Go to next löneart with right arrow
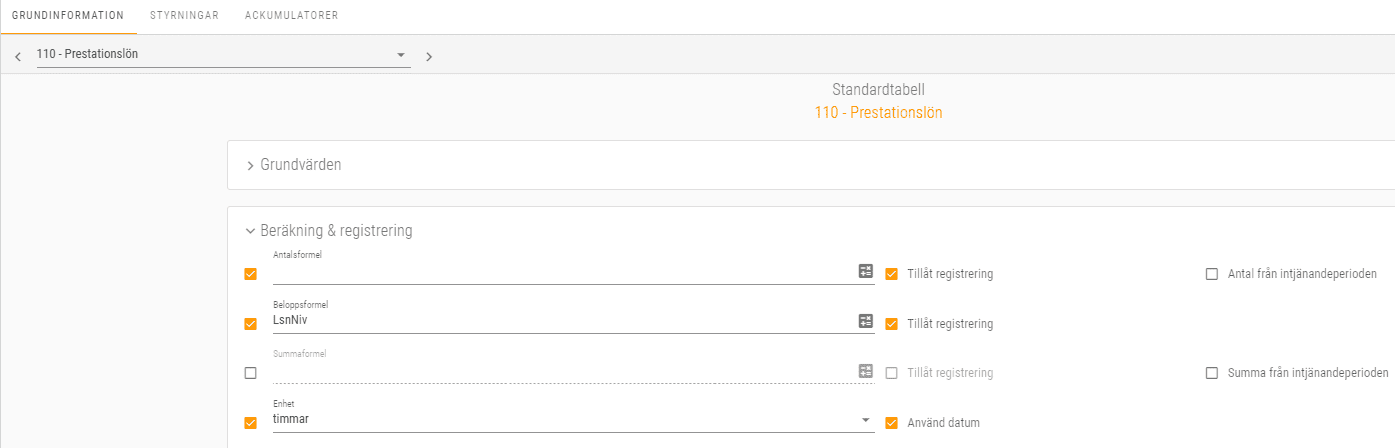This screenshot has height=448, width=1395. tap(429, 57)
